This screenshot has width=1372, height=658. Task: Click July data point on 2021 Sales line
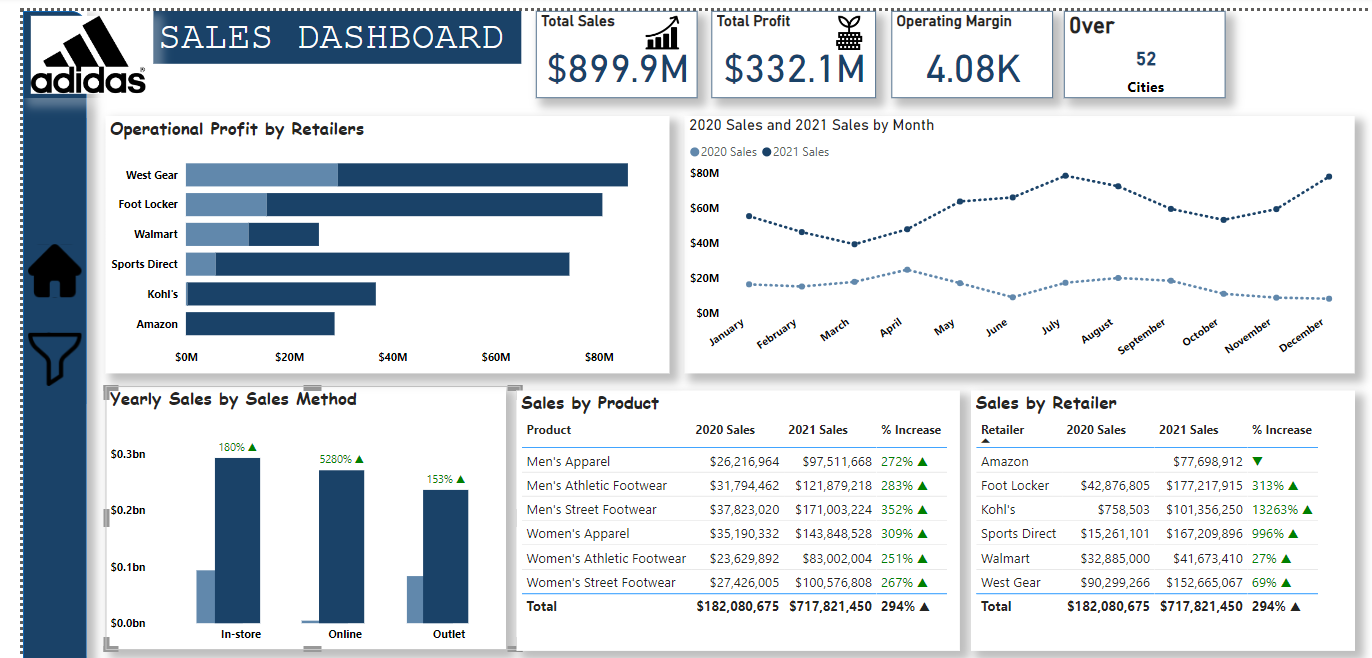point(1065,176)
